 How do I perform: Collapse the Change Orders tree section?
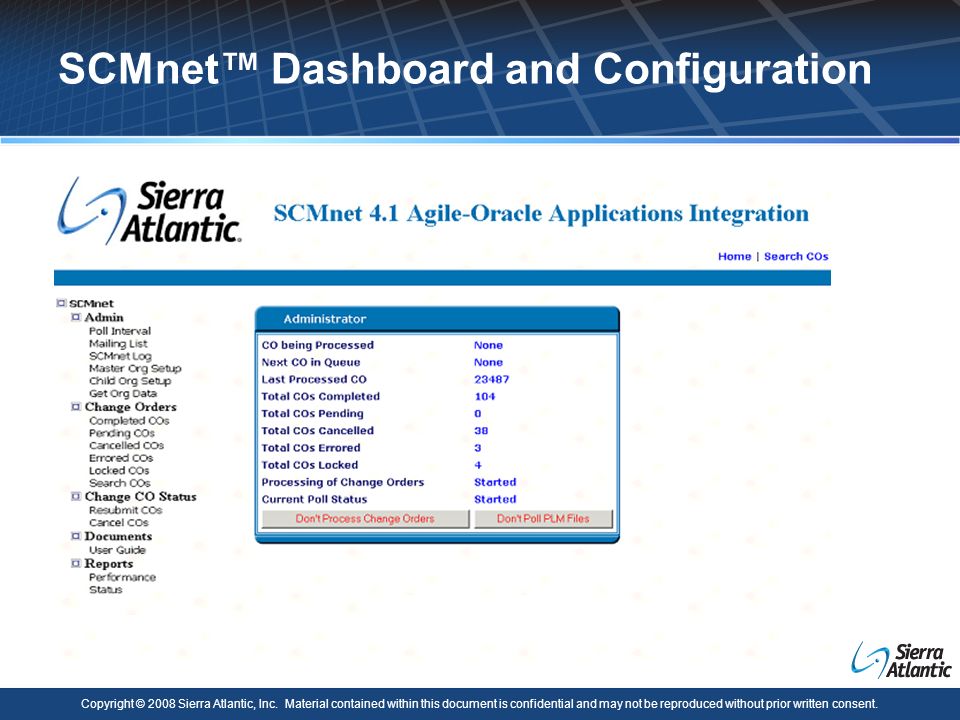pos(76,407)
